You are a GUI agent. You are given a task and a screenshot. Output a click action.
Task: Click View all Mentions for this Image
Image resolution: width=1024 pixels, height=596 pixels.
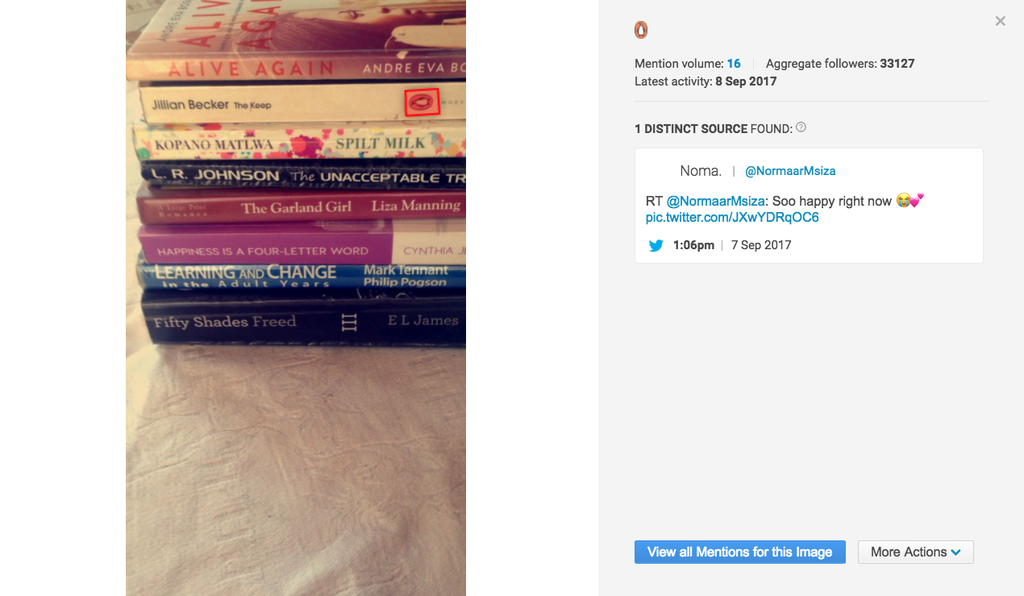[740, 552]
